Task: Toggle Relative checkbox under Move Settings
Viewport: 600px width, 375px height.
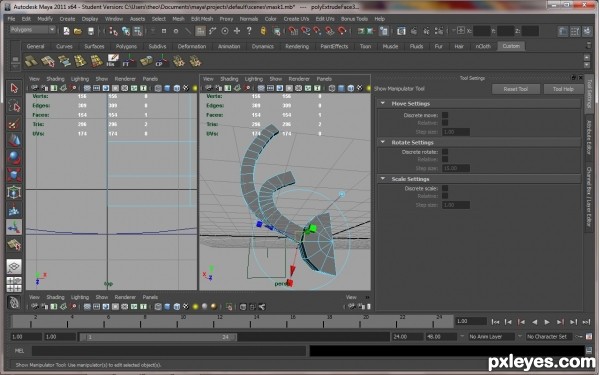Action: pos(445,122)
